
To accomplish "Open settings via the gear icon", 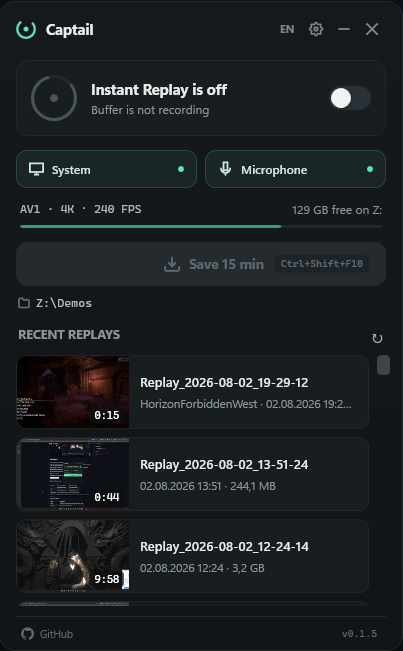I will coord(316,29).
